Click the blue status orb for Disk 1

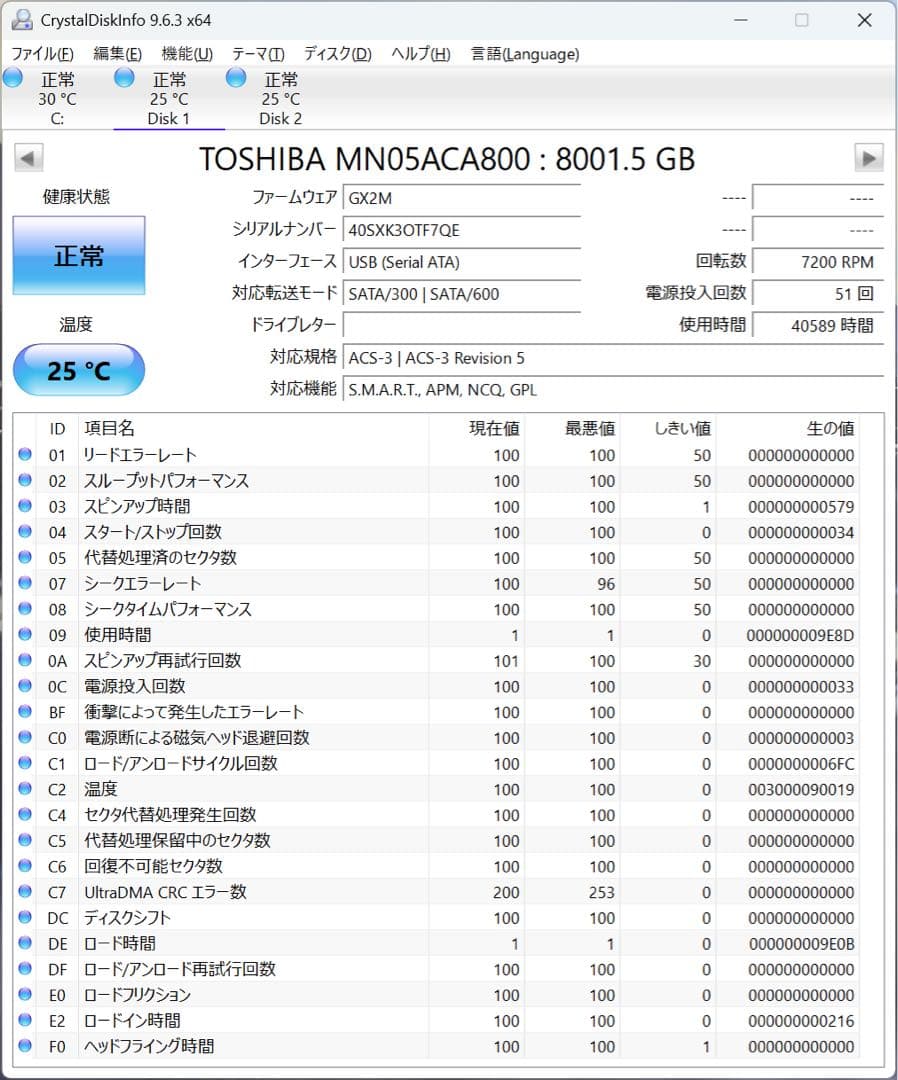[125, 78]
